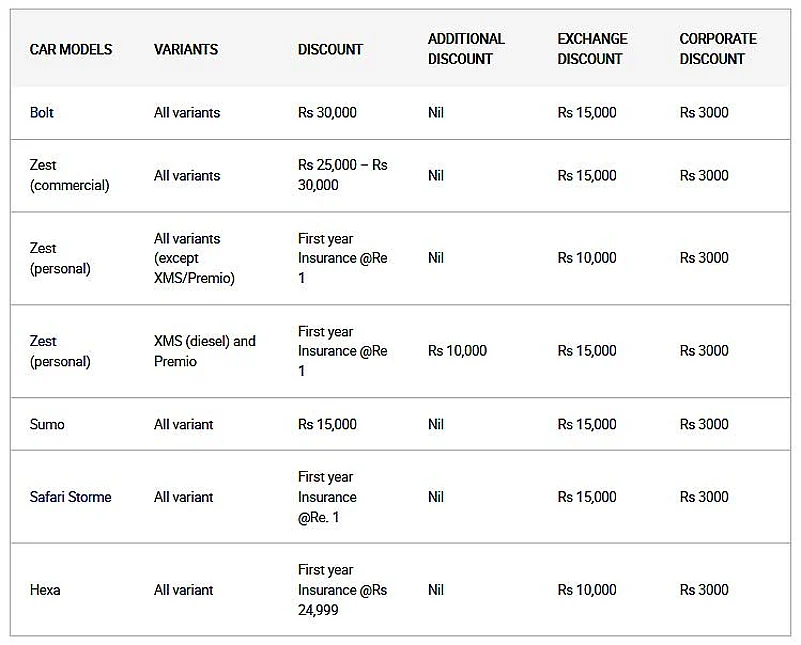Click Safari Storme's Rs 3000 corporate discount
The width and height of the screenshot is (801, 645).
(x=704, y=497)
